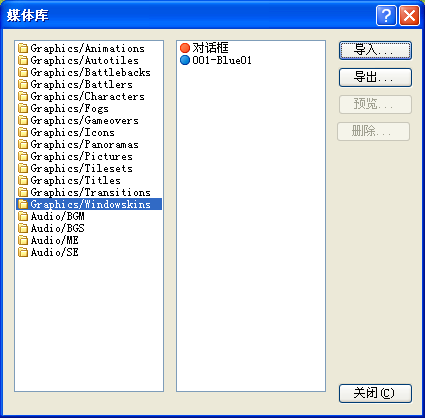Click the folder icon beside Graphics/Pictures
Screen dimensions: 425x418
pos(23,156)
